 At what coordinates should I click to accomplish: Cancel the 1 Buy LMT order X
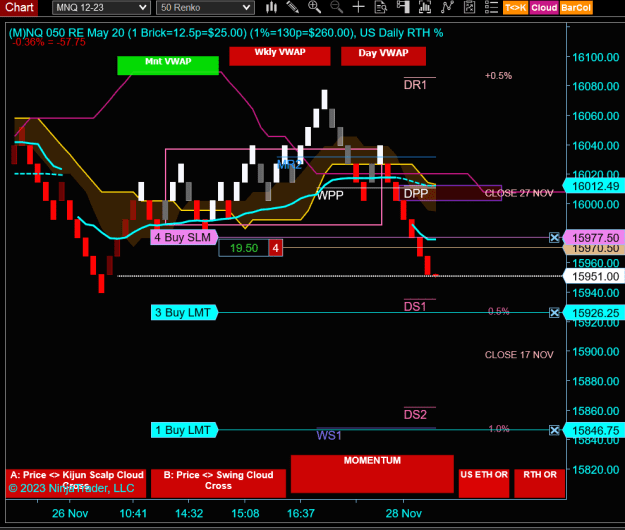(x=554, y=430)
